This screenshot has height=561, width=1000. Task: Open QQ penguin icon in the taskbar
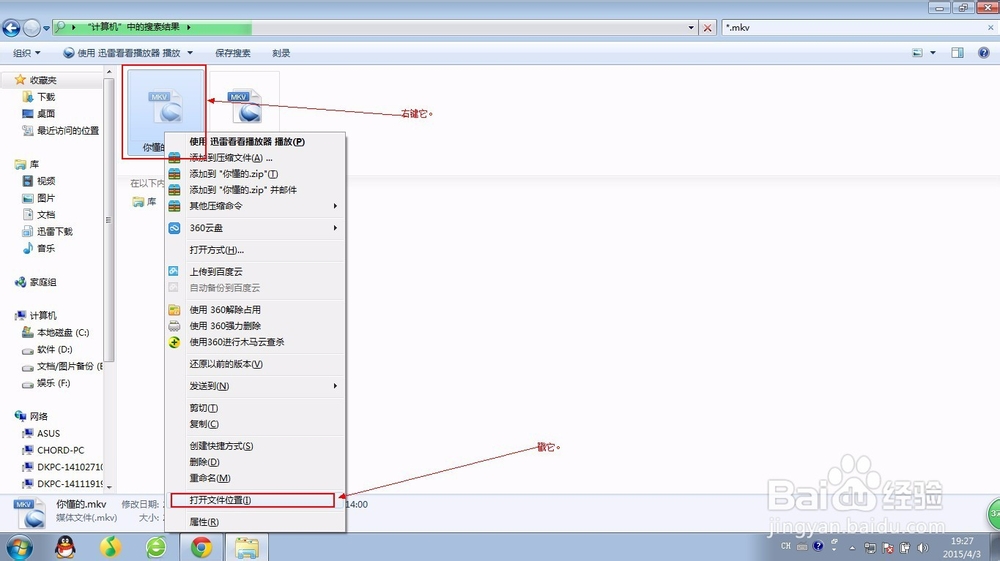click(x=65, y=547)
